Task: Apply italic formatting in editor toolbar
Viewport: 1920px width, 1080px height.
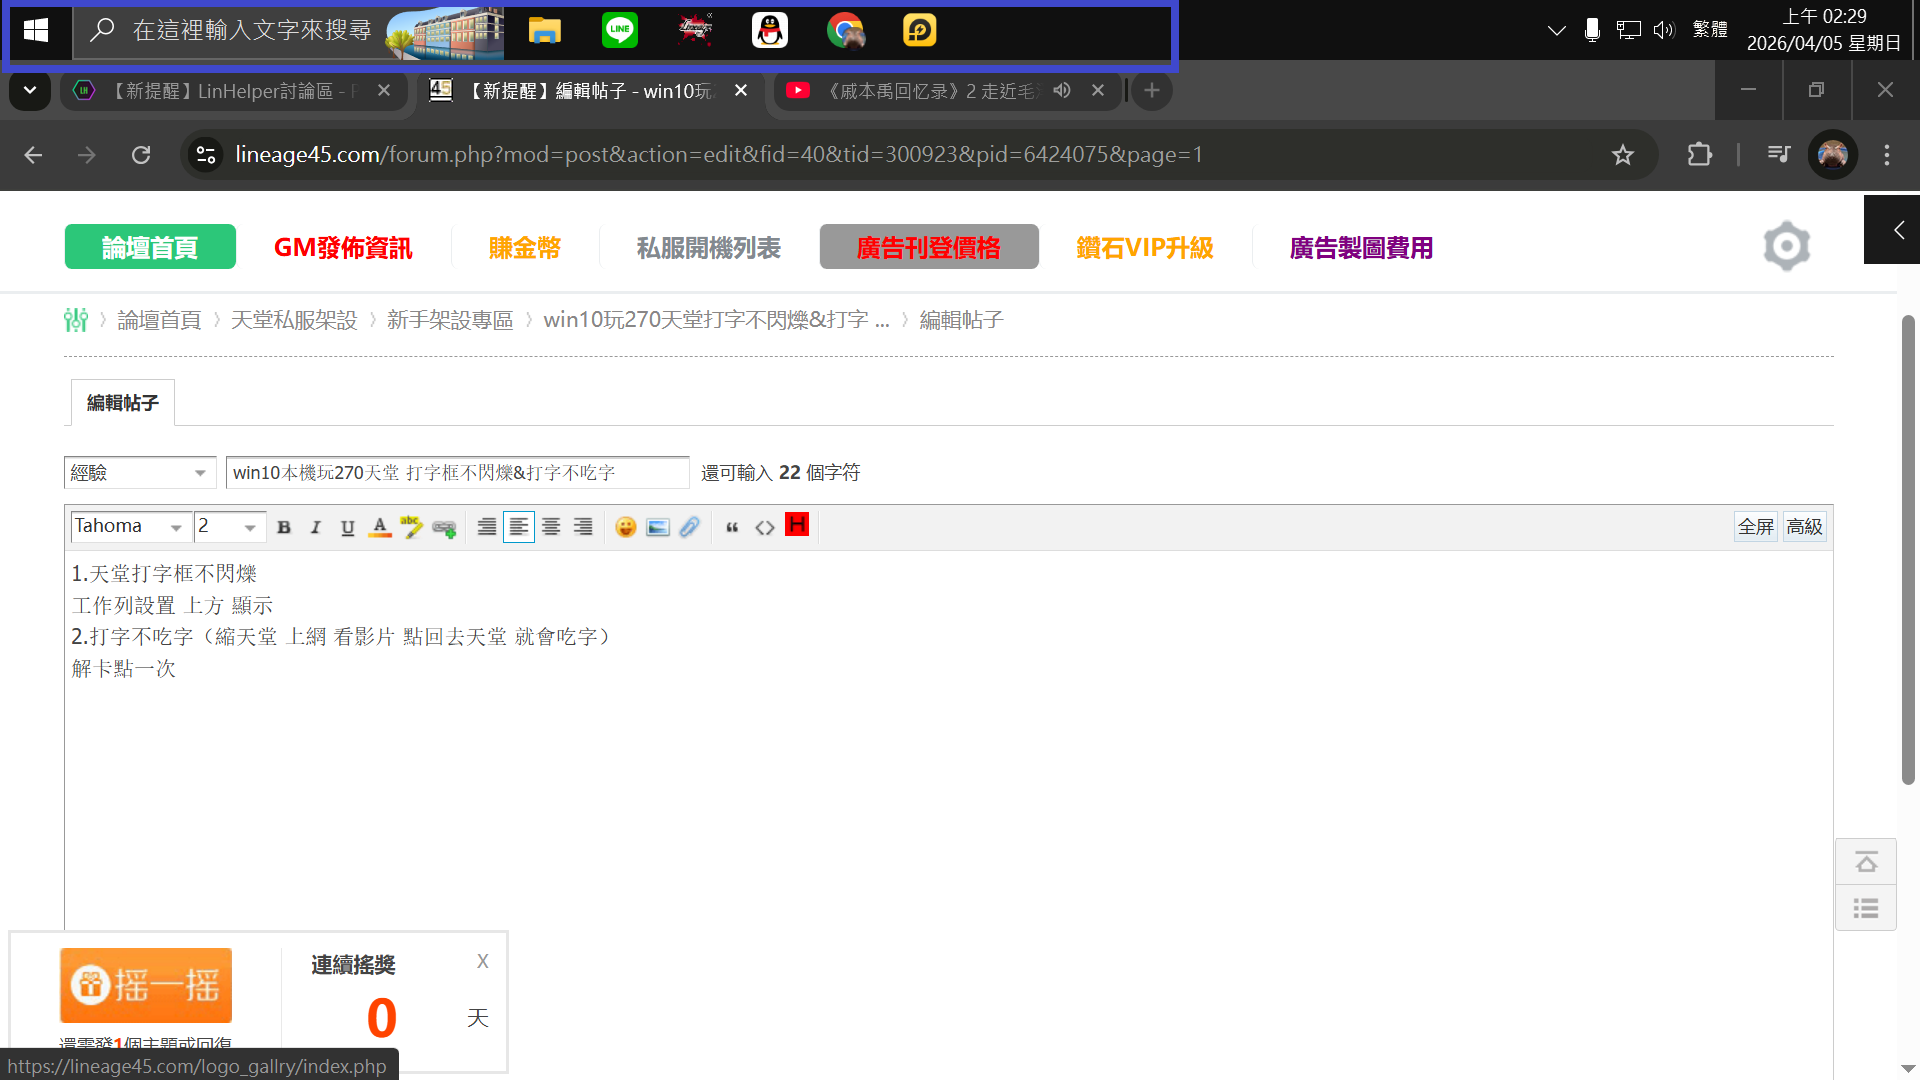Action: (x=316, y=527)
